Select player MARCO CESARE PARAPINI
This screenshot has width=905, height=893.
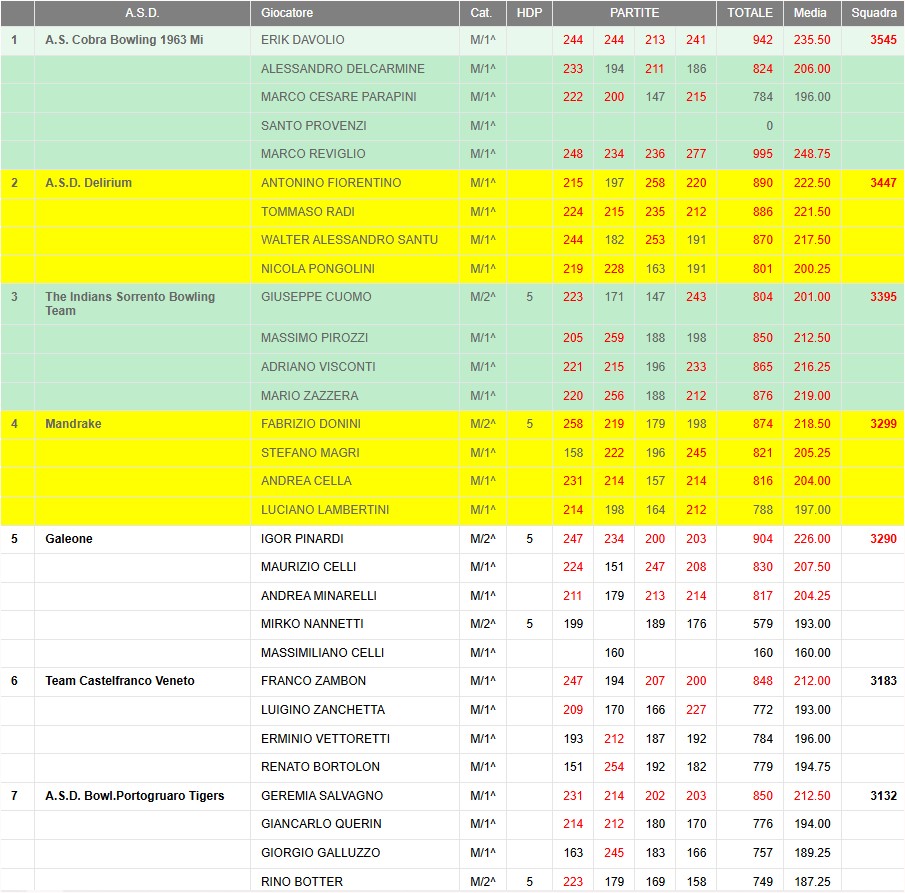[339, 96]
